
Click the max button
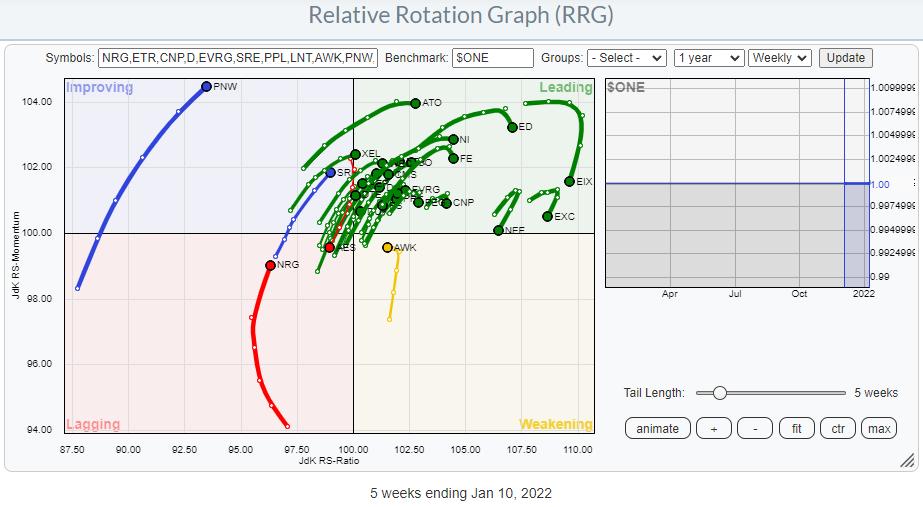tap(879, 428)
